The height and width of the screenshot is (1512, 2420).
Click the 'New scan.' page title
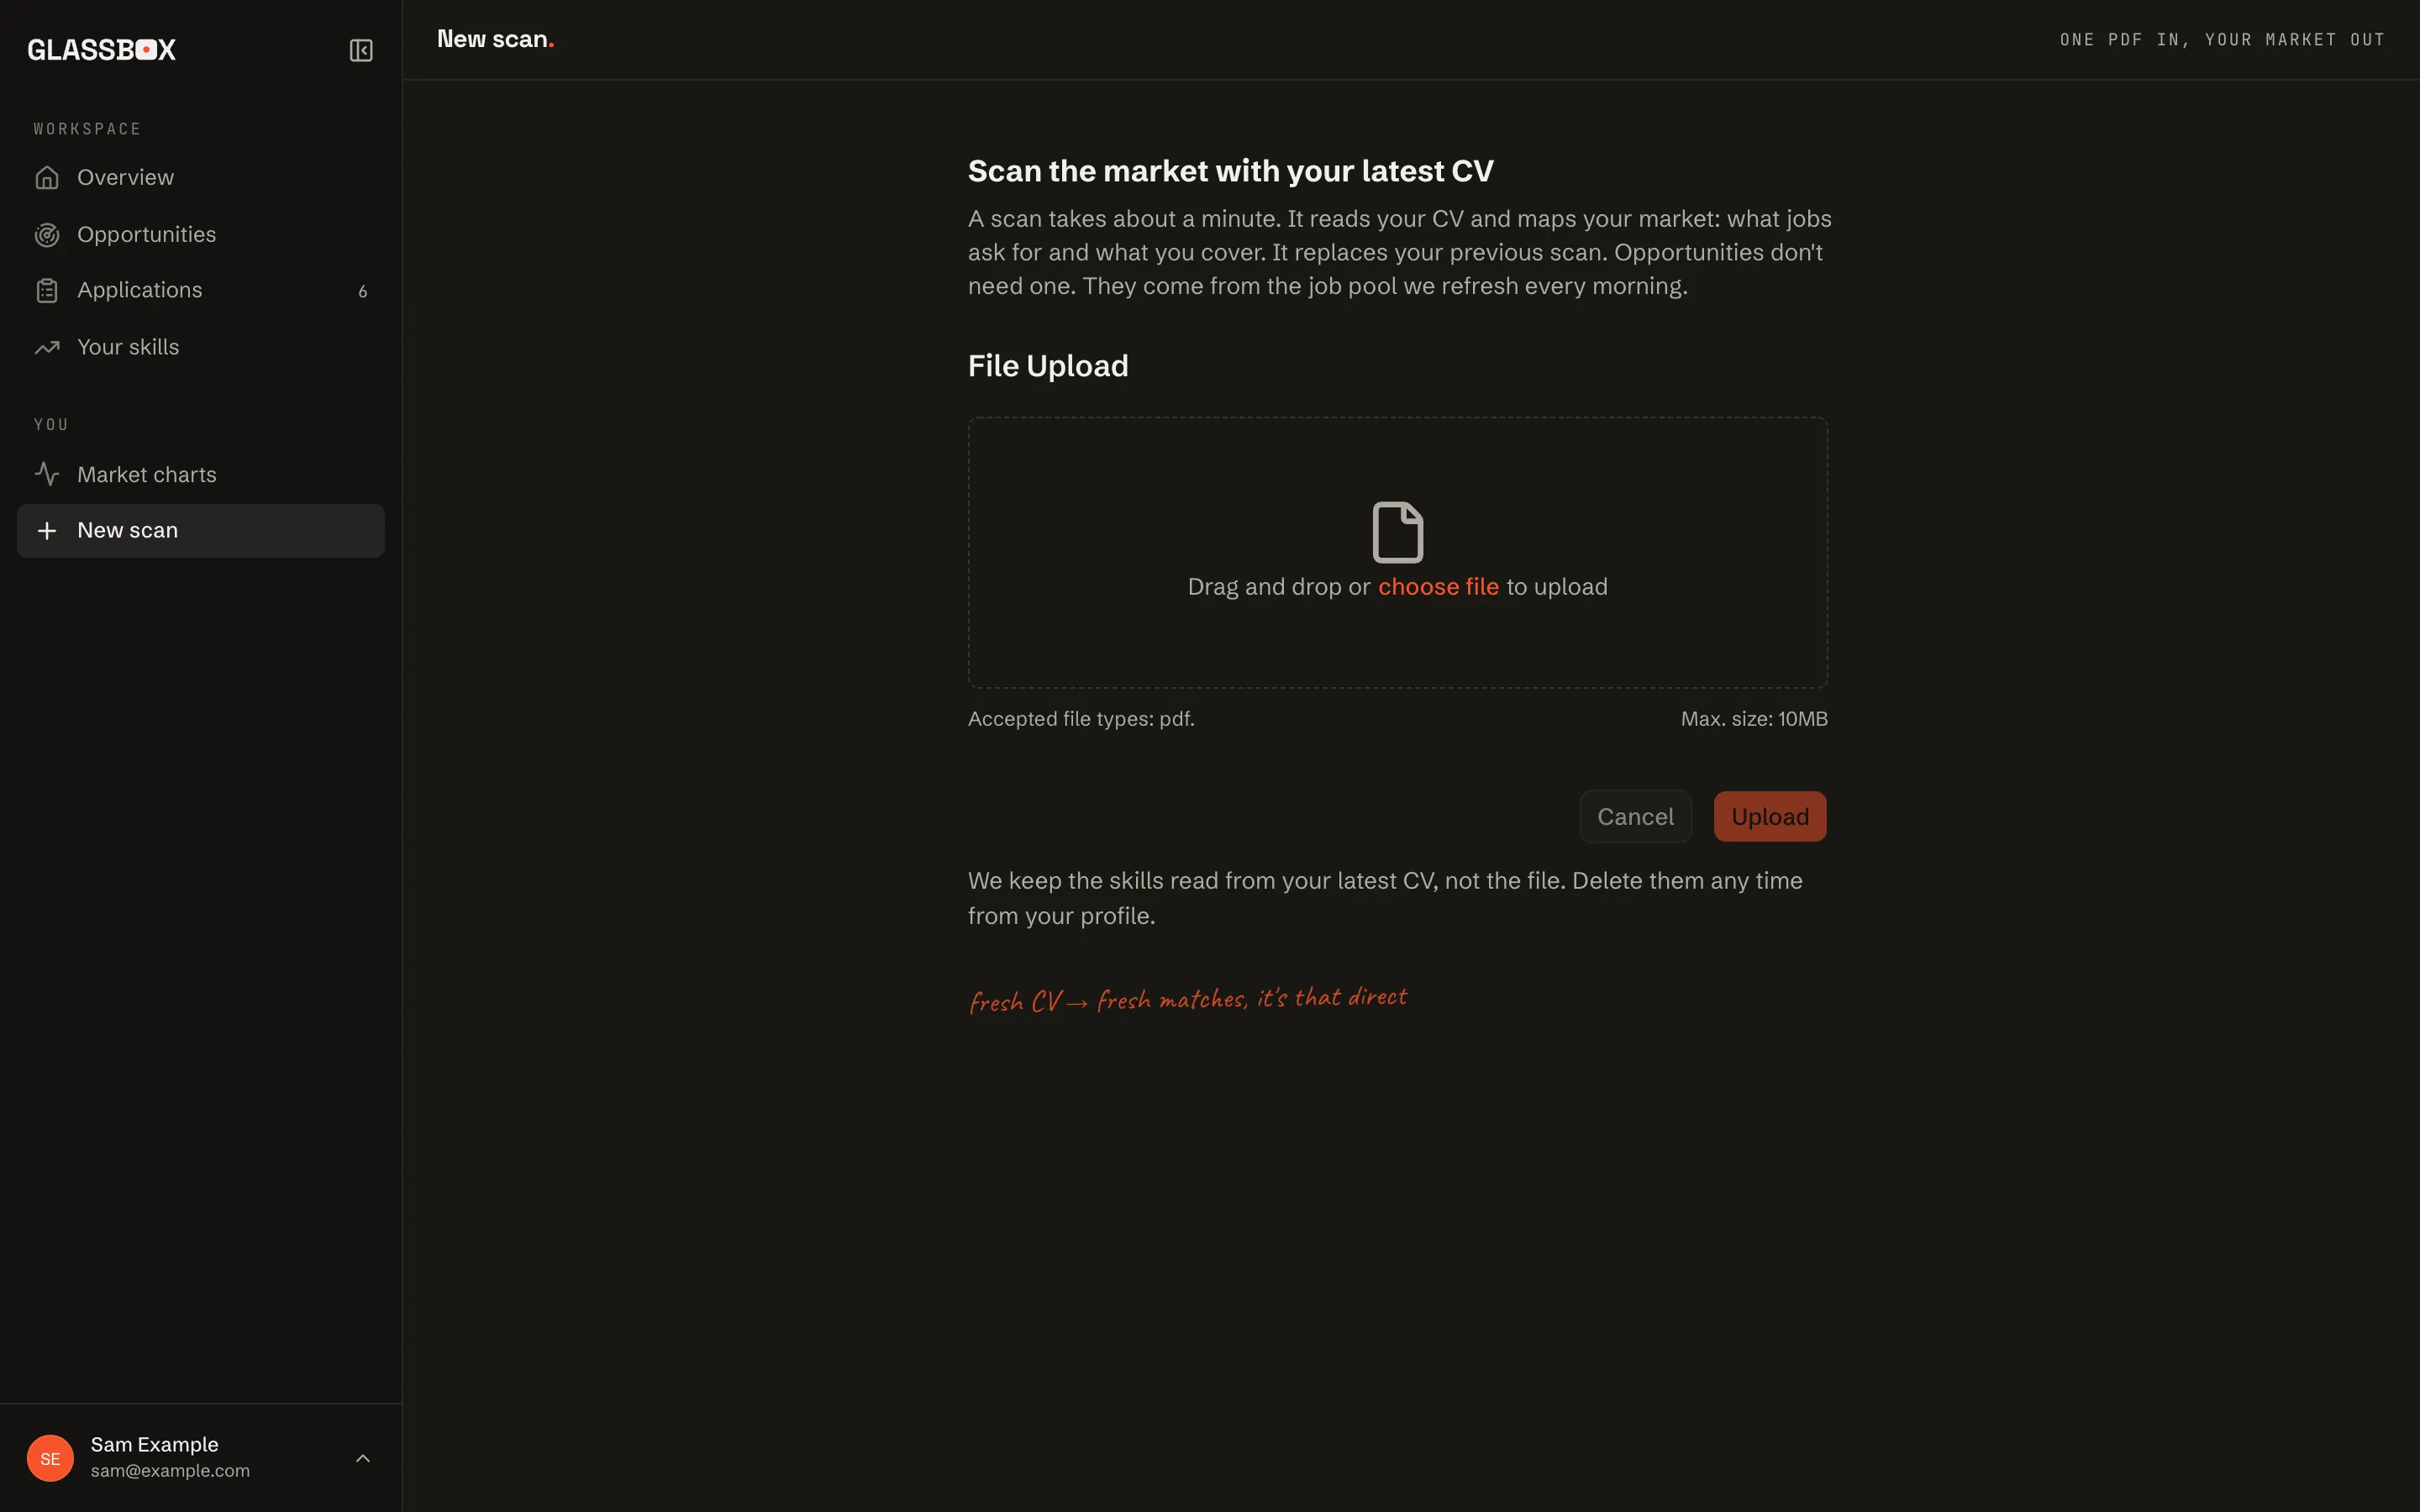(495, 39)
